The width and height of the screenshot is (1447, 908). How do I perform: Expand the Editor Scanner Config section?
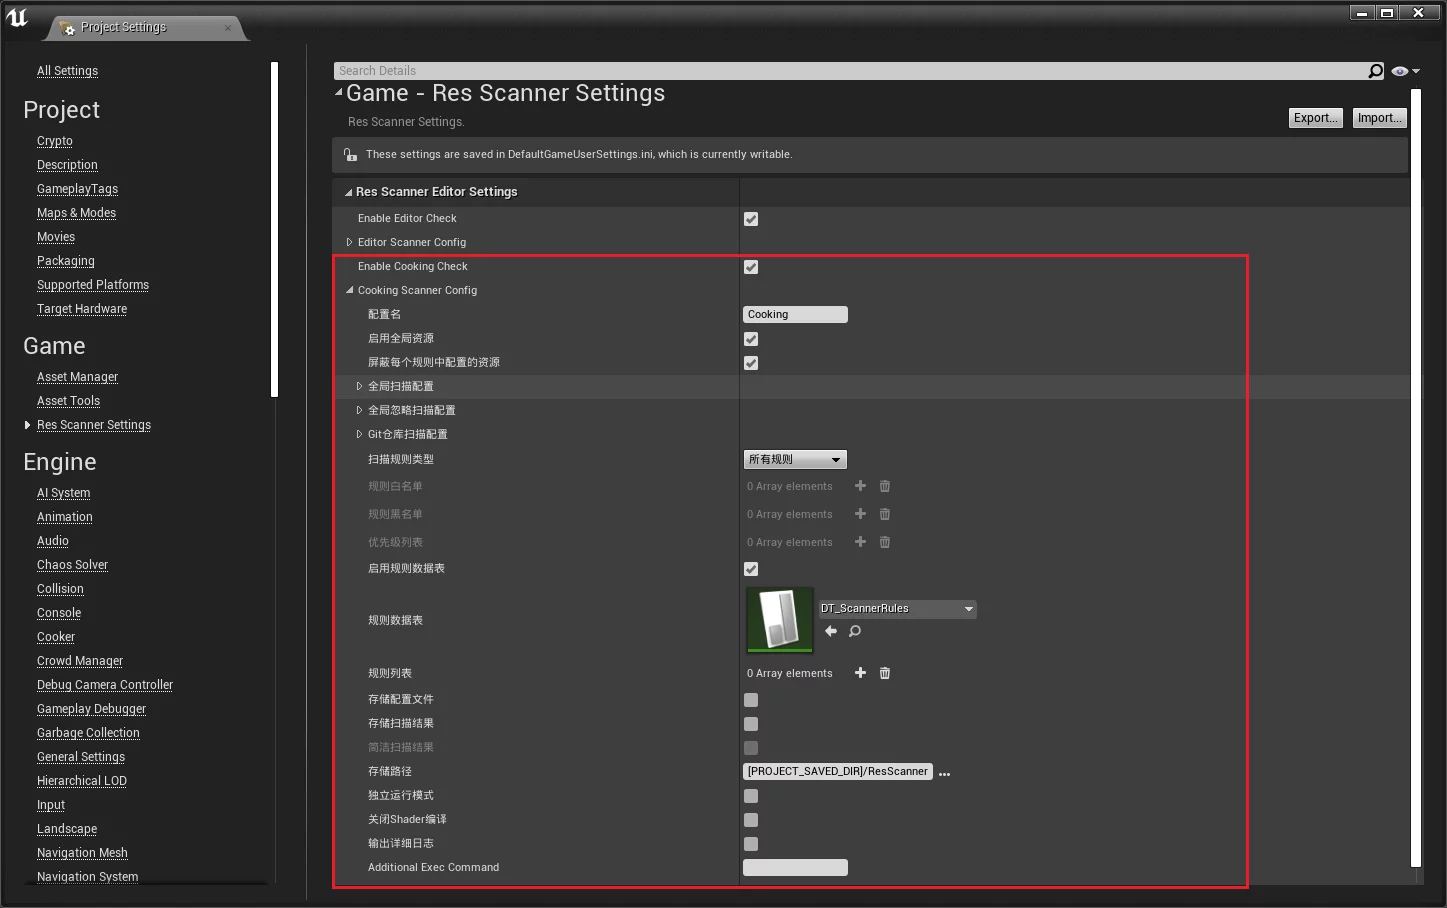[x=349, y=242]
